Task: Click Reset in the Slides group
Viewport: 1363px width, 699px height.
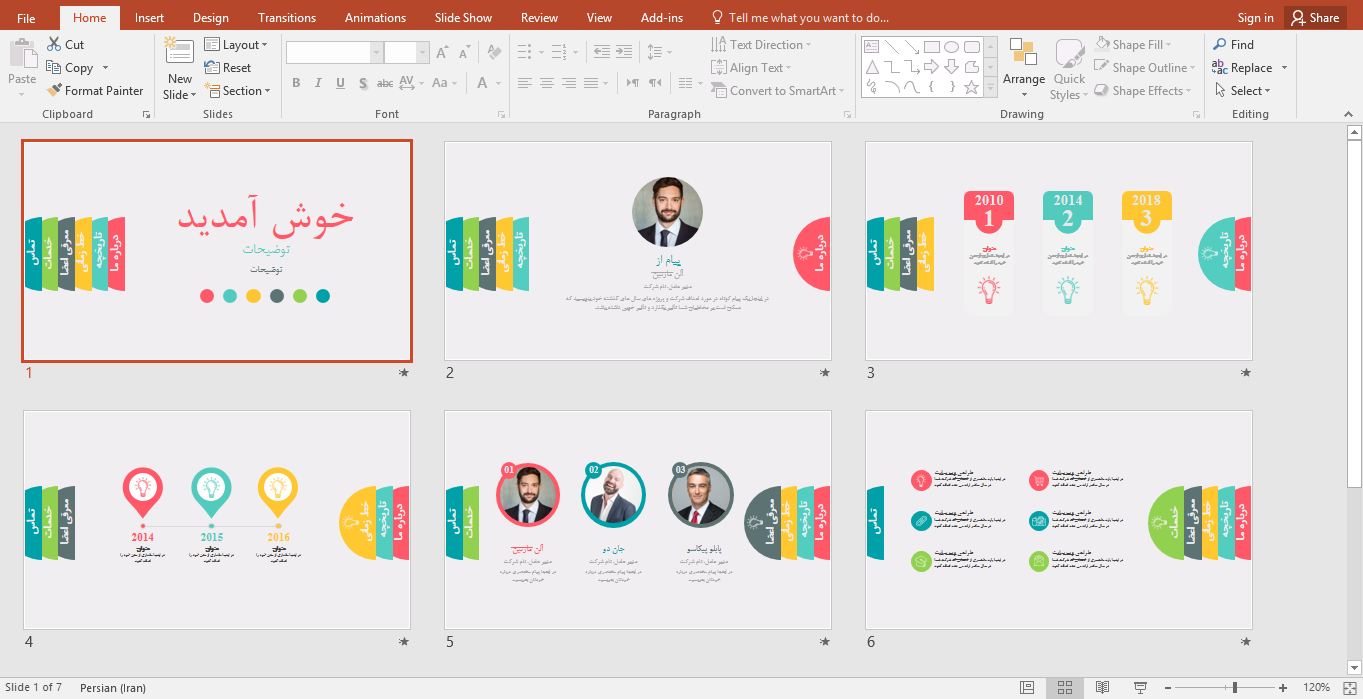Action: [x=228, y=68]
